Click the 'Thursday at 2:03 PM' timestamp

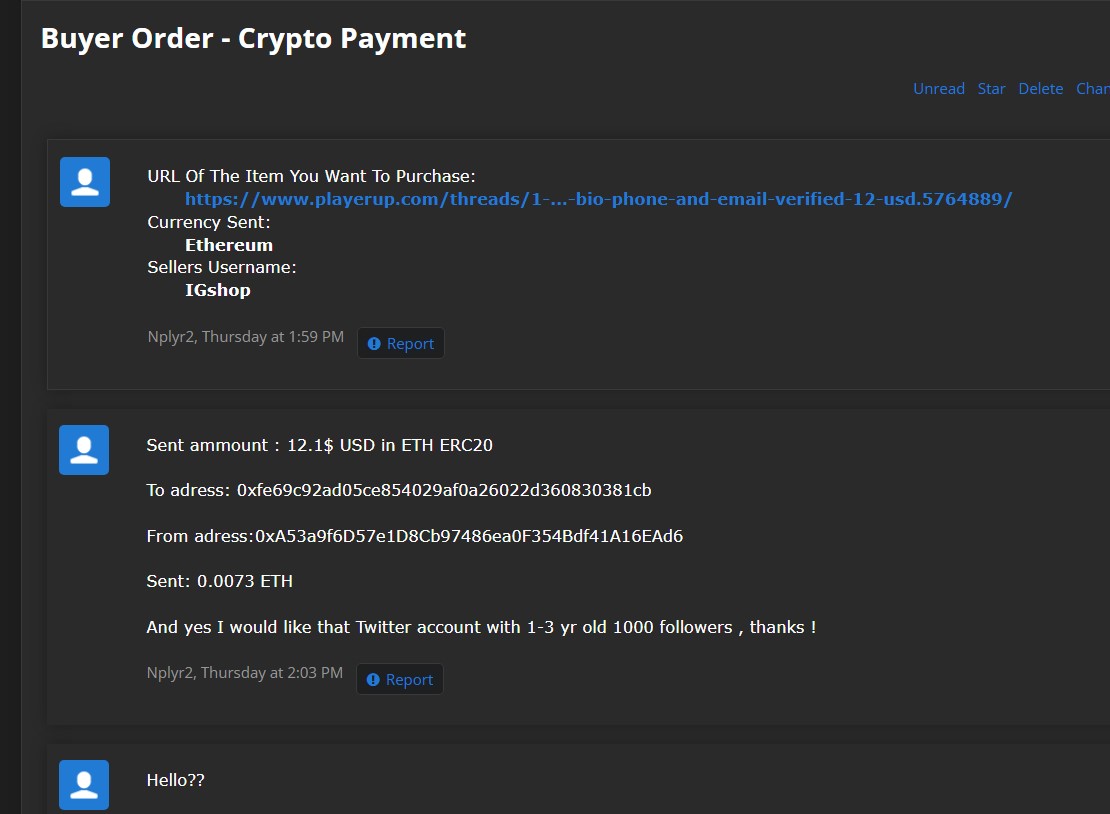[x=272, y=673]
